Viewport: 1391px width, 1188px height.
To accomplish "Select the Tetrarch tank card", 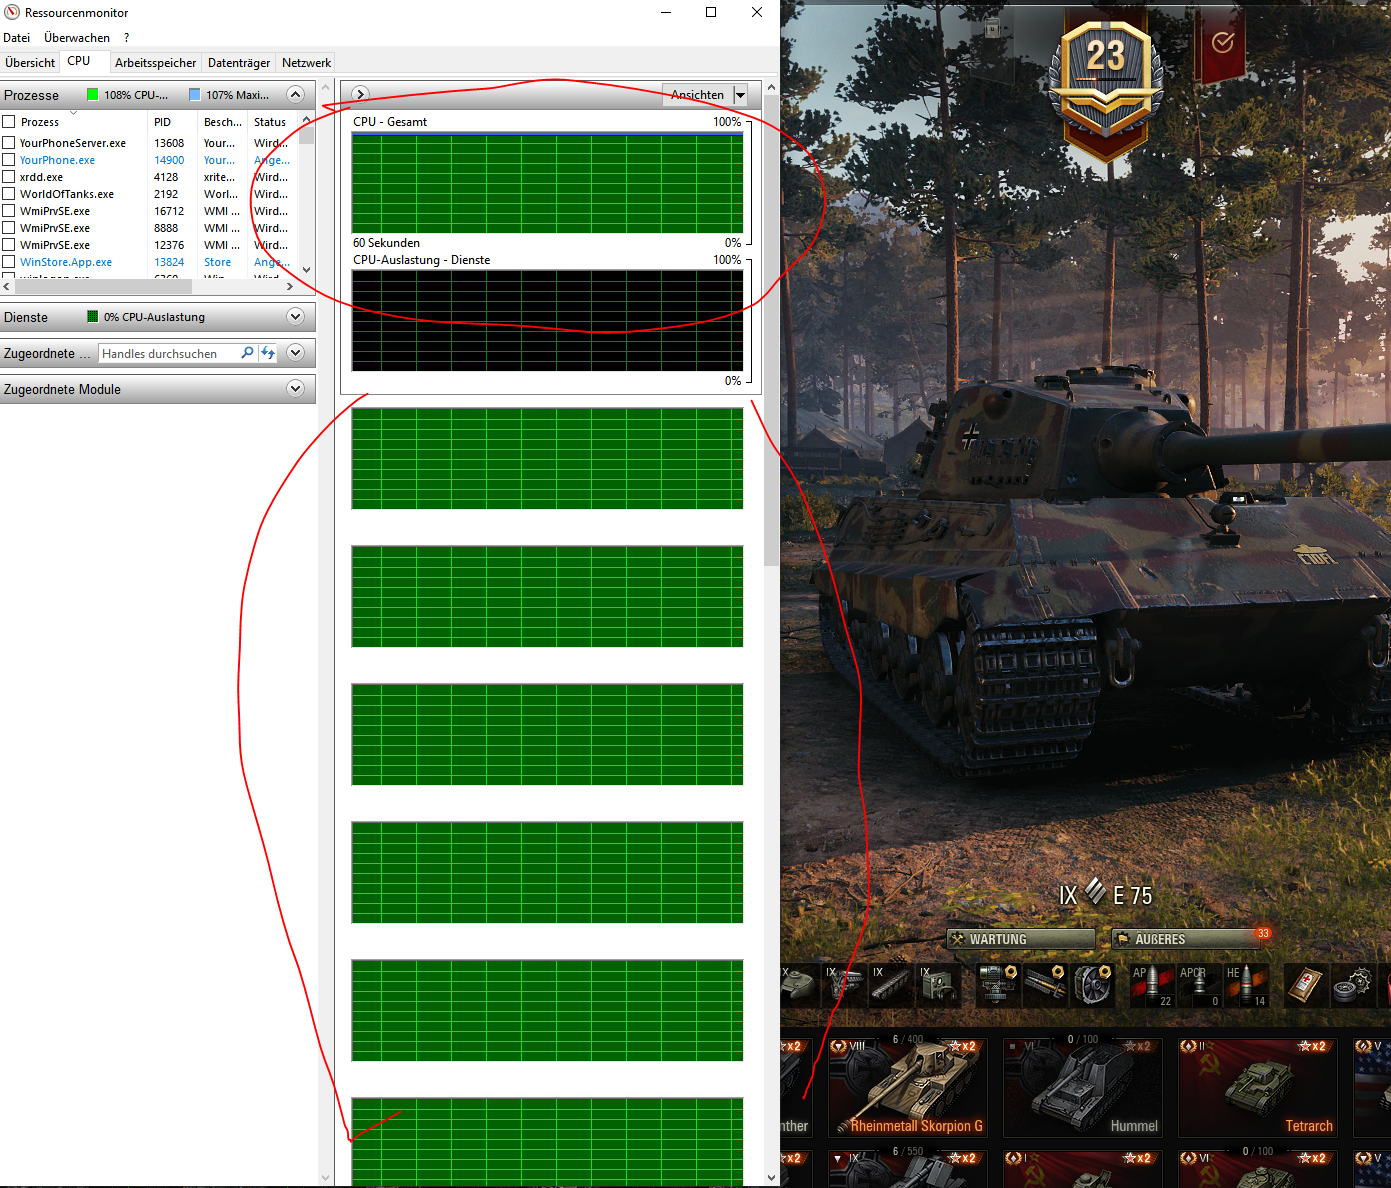I will click(1258, 1088).
